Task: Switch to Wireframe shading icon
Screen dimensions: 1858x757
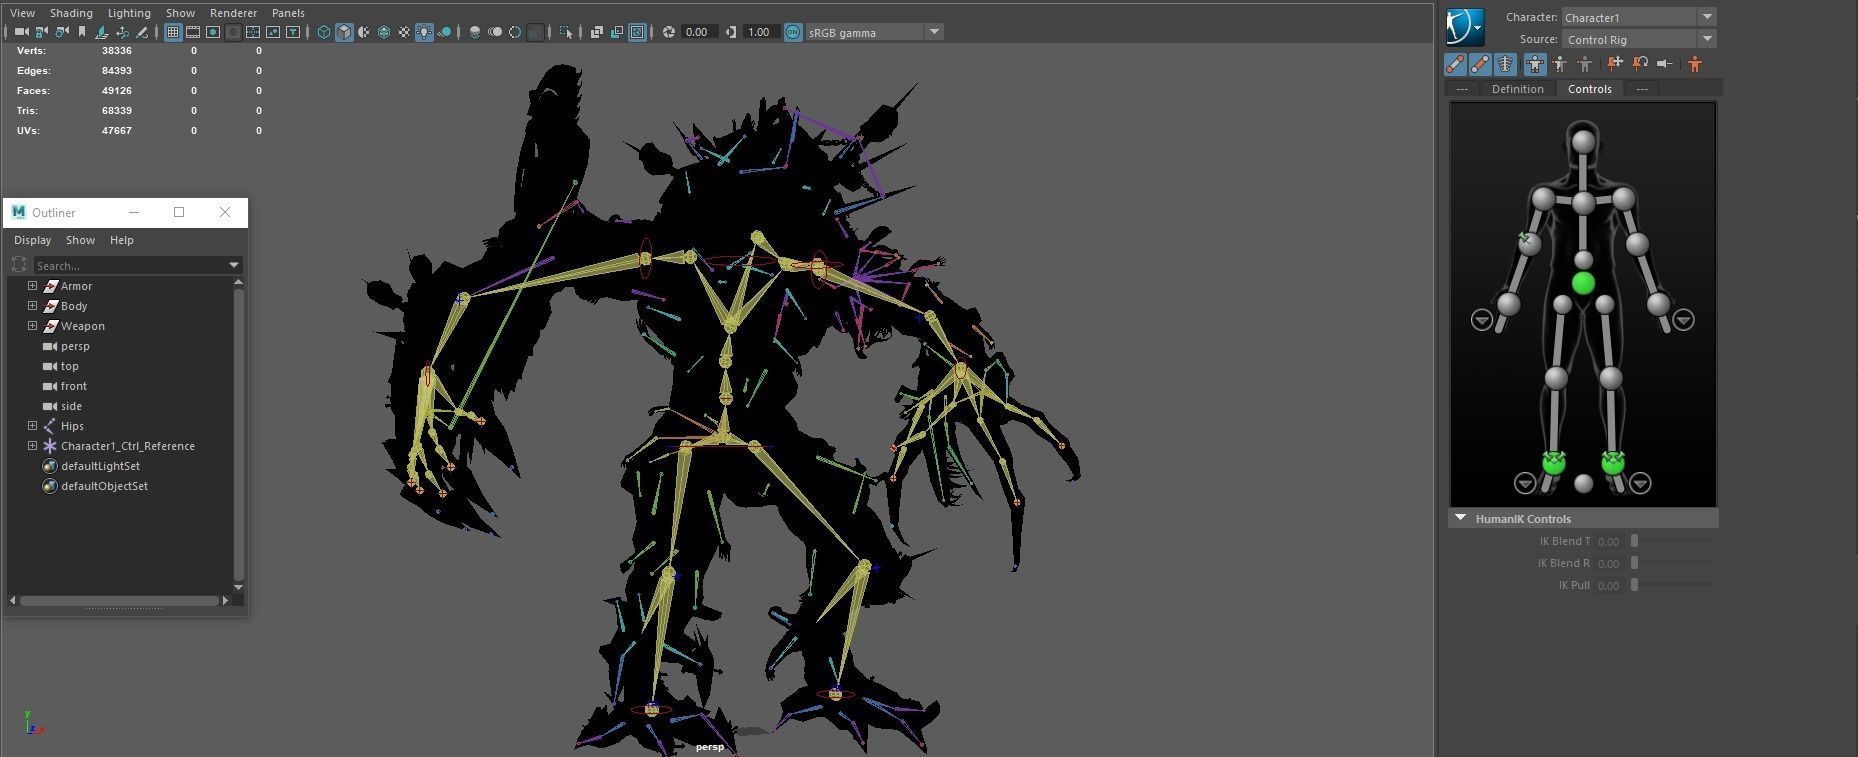Action: [x=324, y=32]
